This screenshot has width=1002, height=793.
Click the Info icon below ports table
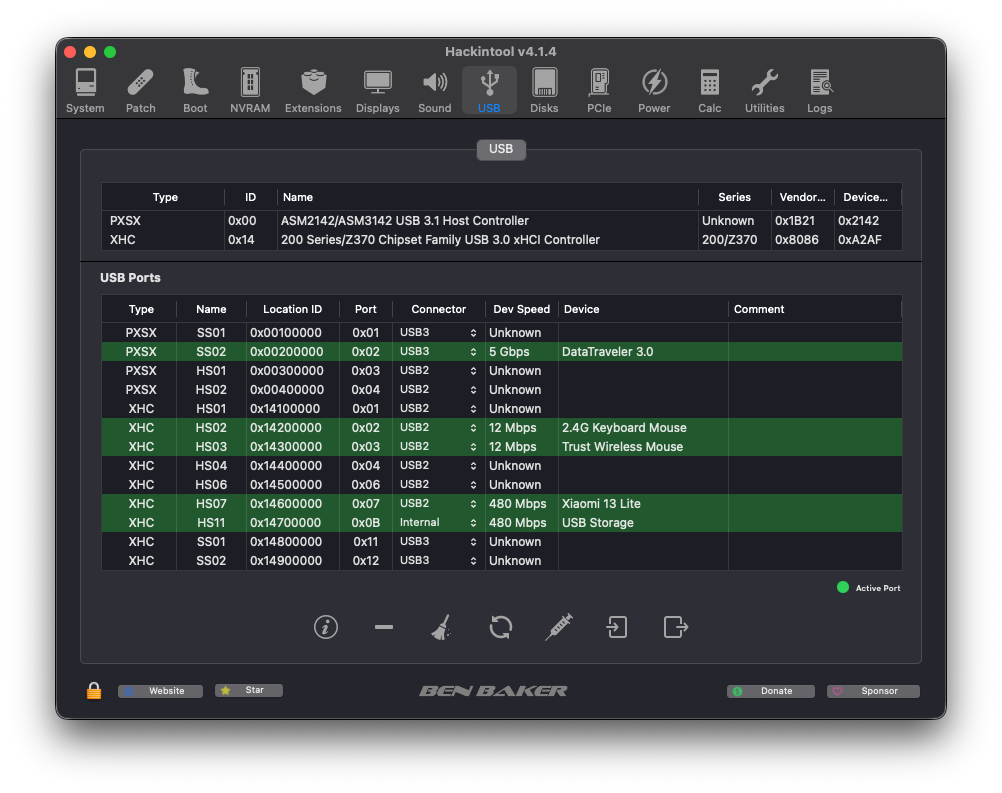(x=326, y=627)
